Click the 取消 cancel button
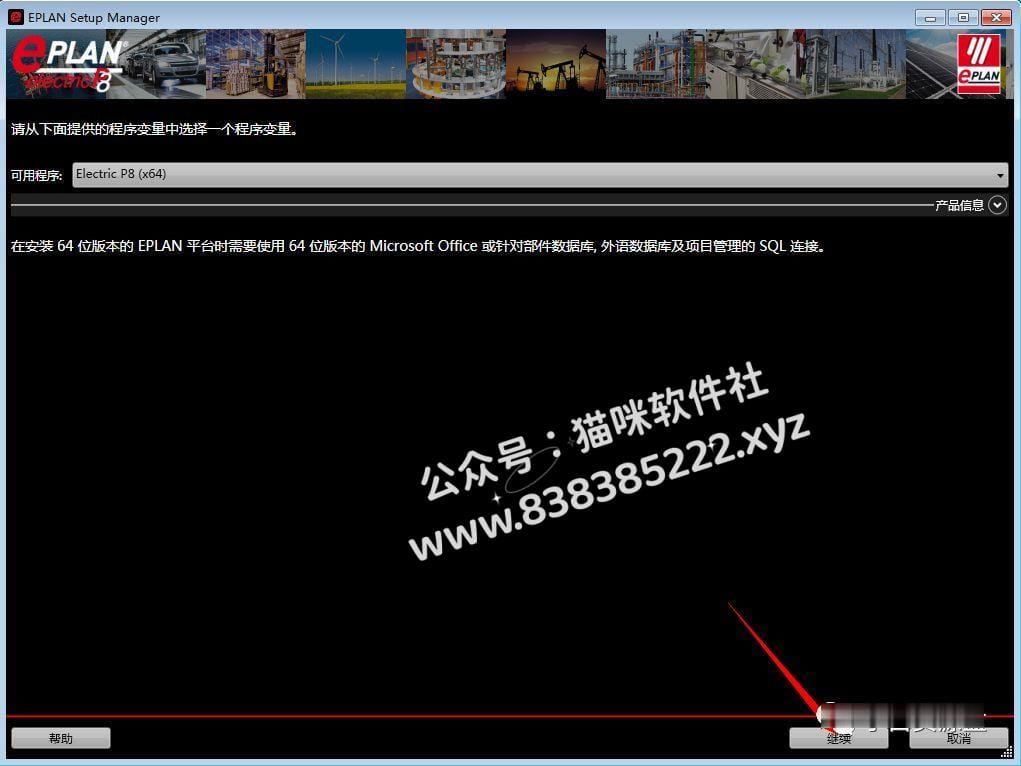This screenshot has width=1021, height=766. (x=958, y=738)
